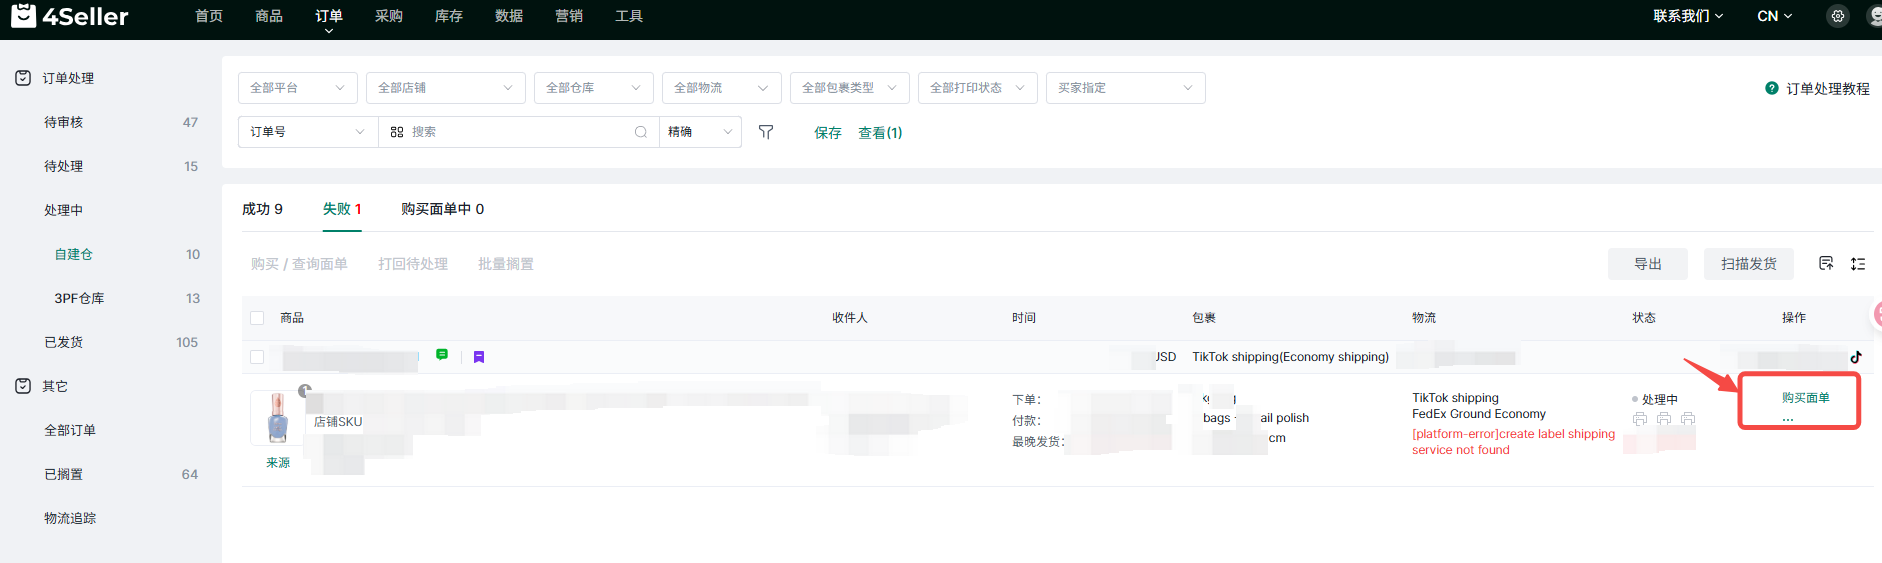Click the purple bookmark note icon
The height and width of the screenshot is (563, 1882).
click(479, 357)
